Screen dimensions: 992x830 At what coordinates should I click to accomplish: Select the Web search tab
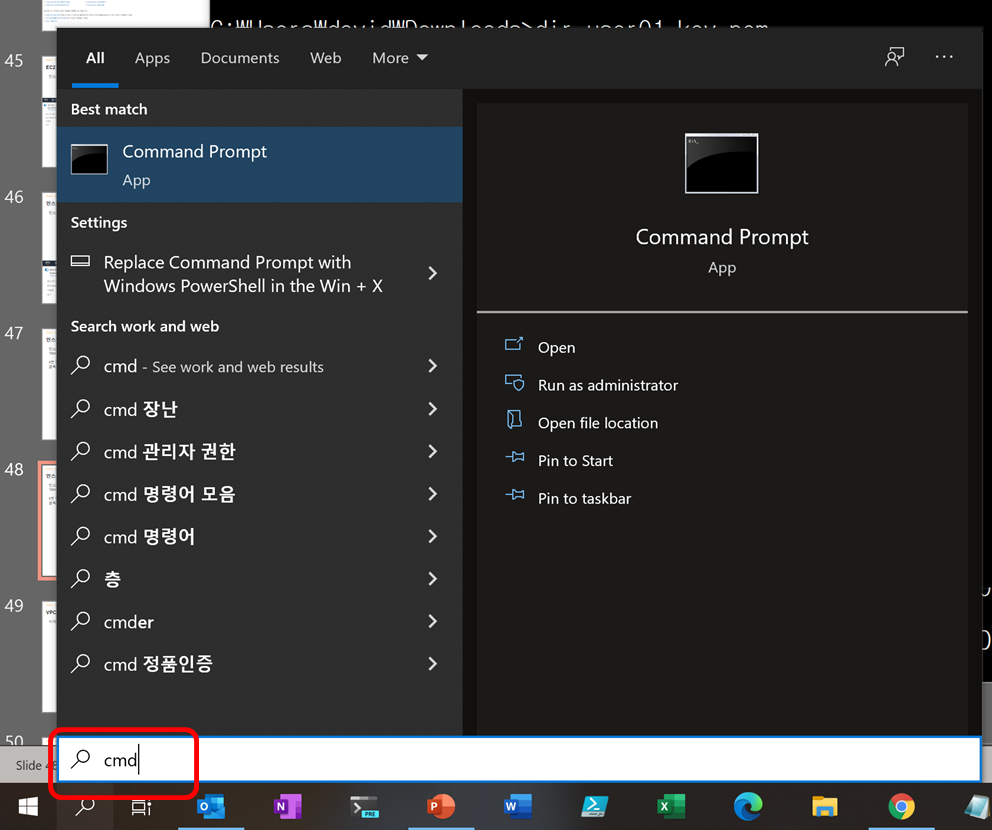pyautogui.click(x=325, y=58)
